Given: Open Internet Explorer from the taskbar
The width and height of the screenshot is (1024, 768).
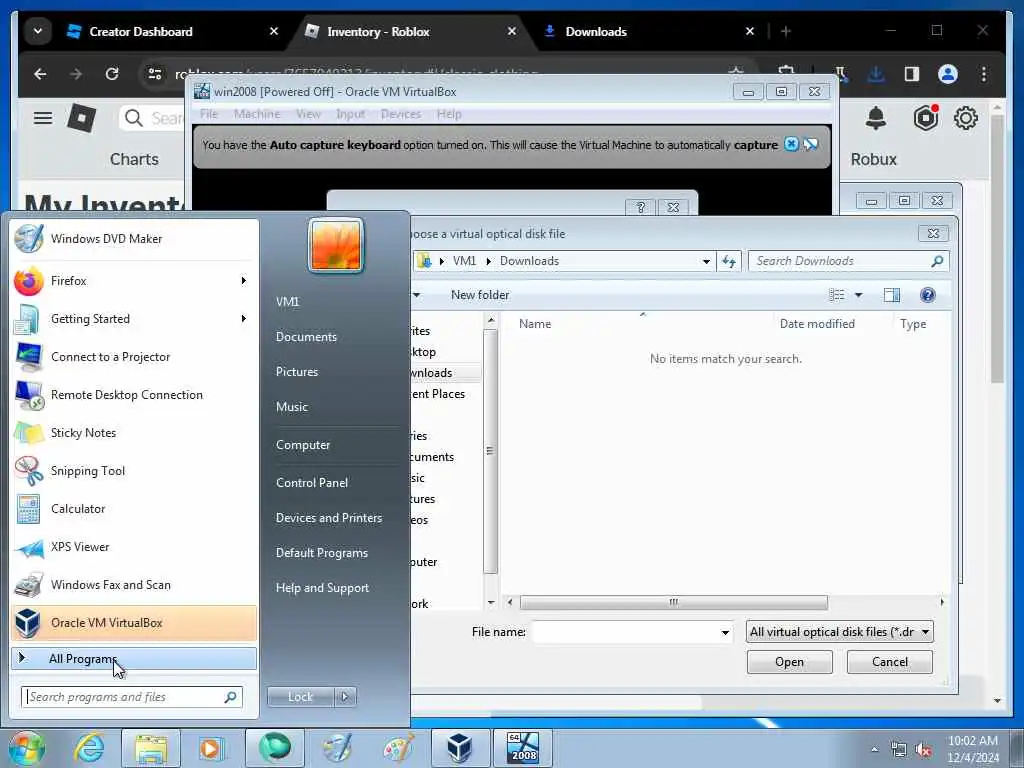Looking at the screenshot, I should (x=89, y=748).
